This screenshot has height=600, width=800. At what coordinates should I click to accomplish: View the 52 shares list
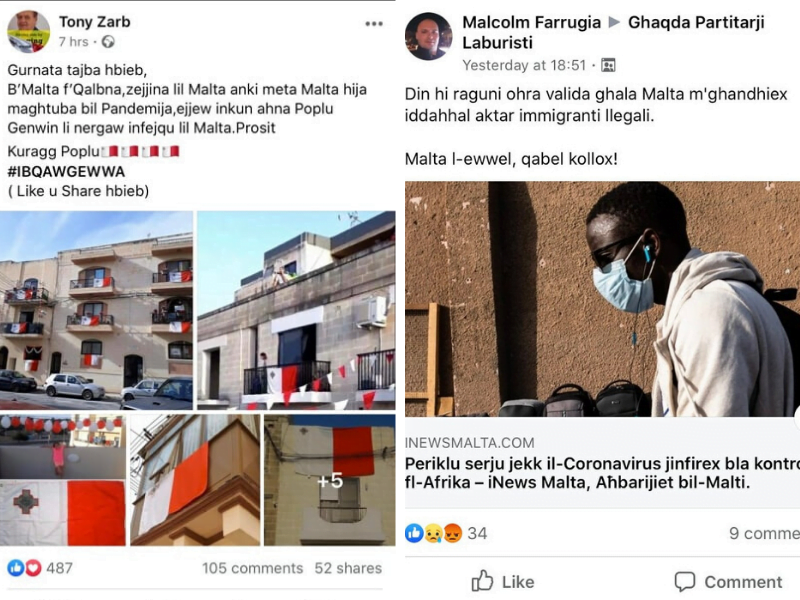(x=348, y=568)
